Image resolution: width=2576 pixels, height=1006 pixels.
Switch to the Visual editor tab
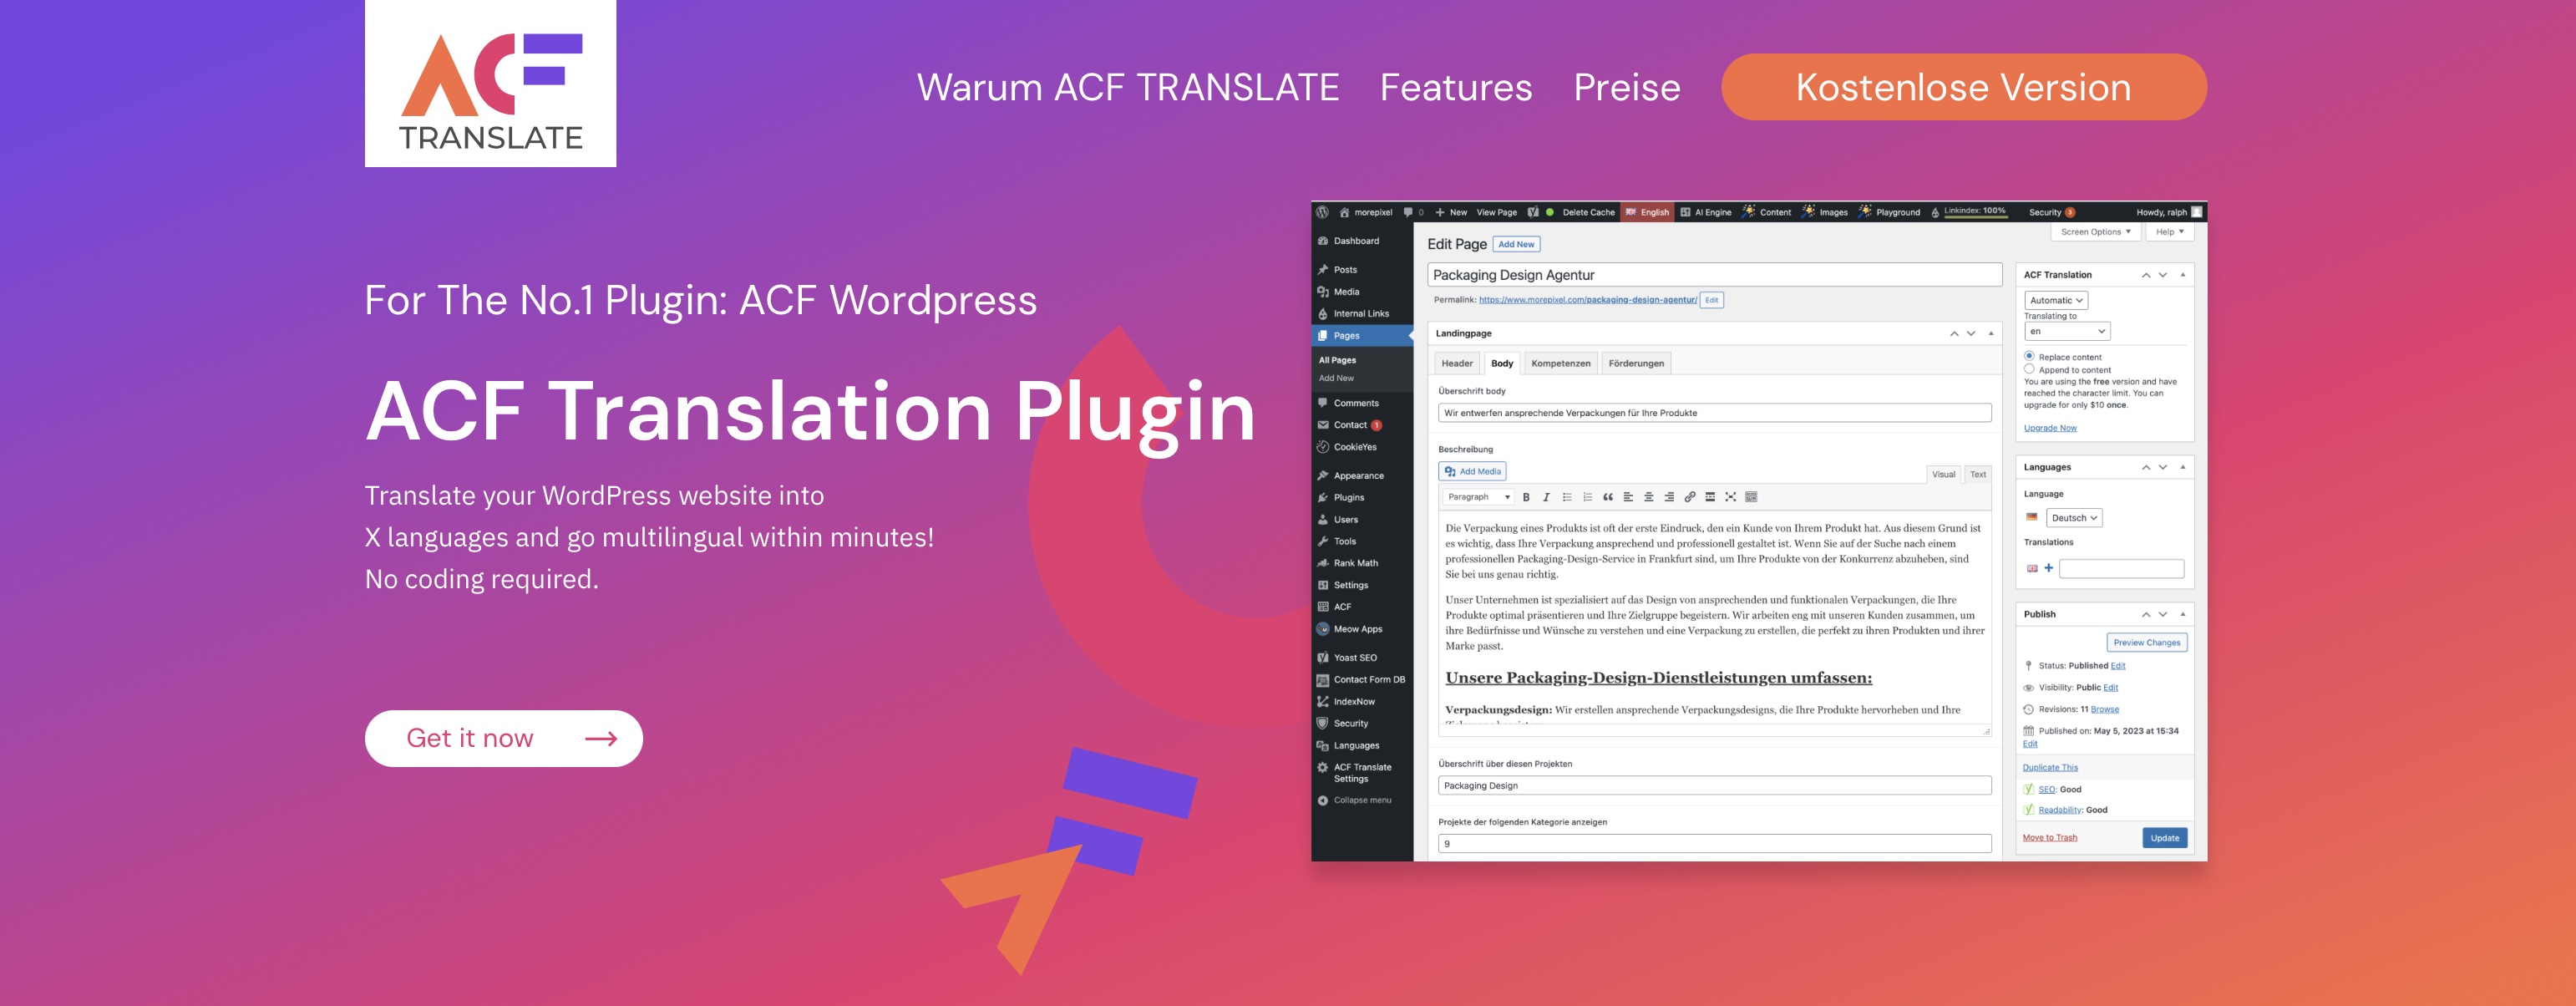tap(1943, 474)
